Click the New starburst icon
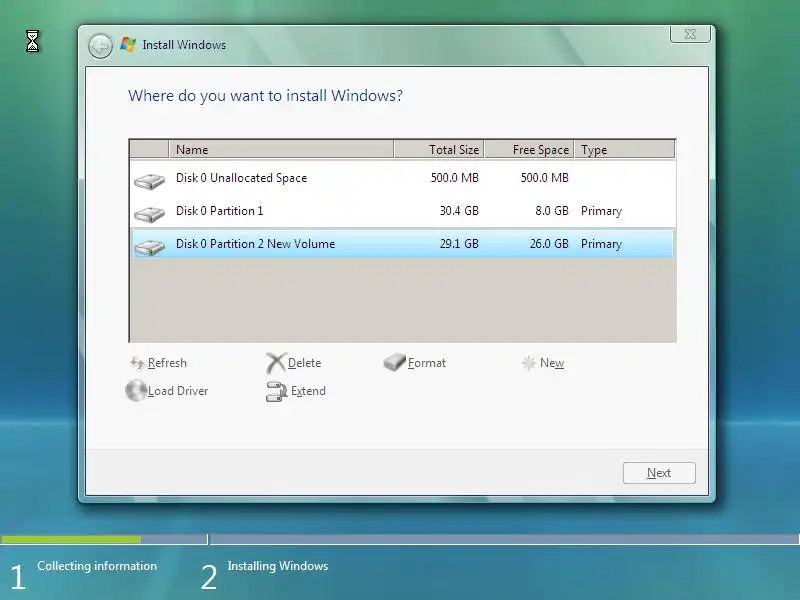This screenshot has height=600, width=800. click(529, 363)
